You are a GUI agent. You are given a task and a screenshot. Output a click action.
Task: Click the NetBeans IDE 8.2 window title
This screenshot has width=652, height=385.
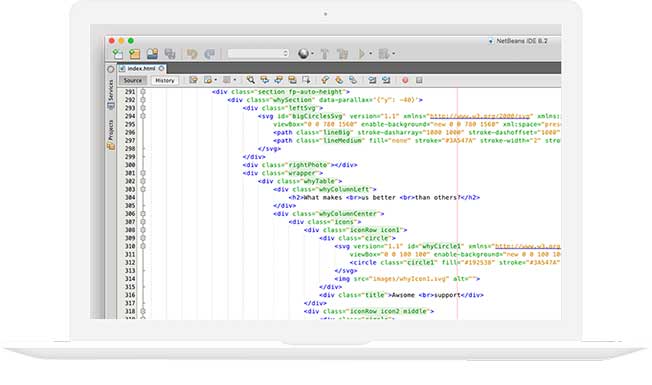coord(522,41)
